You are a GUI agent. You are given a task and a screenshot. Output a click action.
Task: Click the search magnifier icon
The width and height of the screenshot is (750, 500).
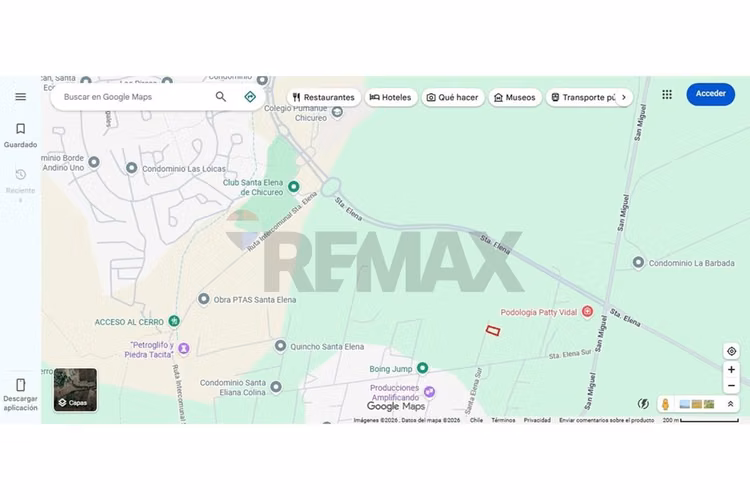(221, 97)
